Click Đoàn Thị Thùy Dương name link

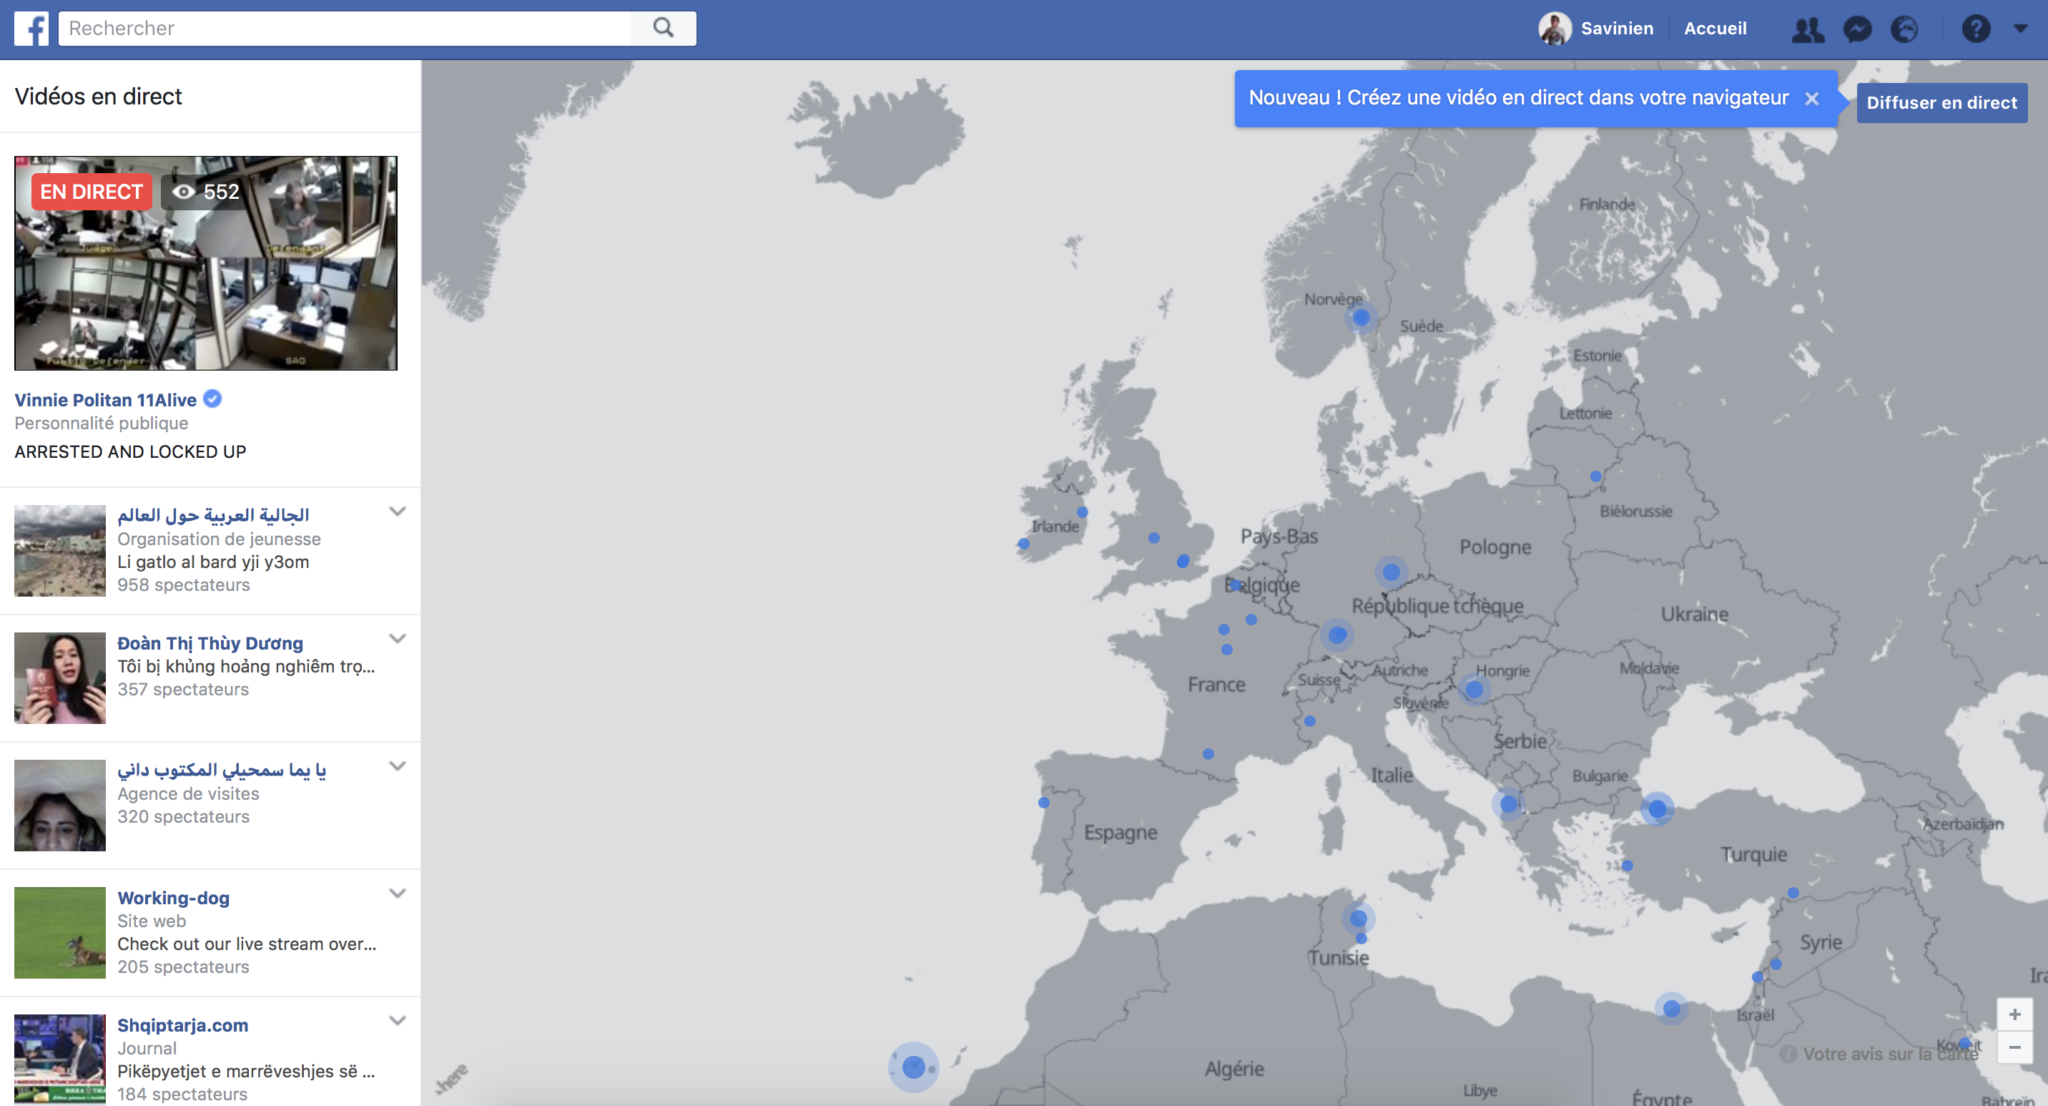click(x=210, y=643)
